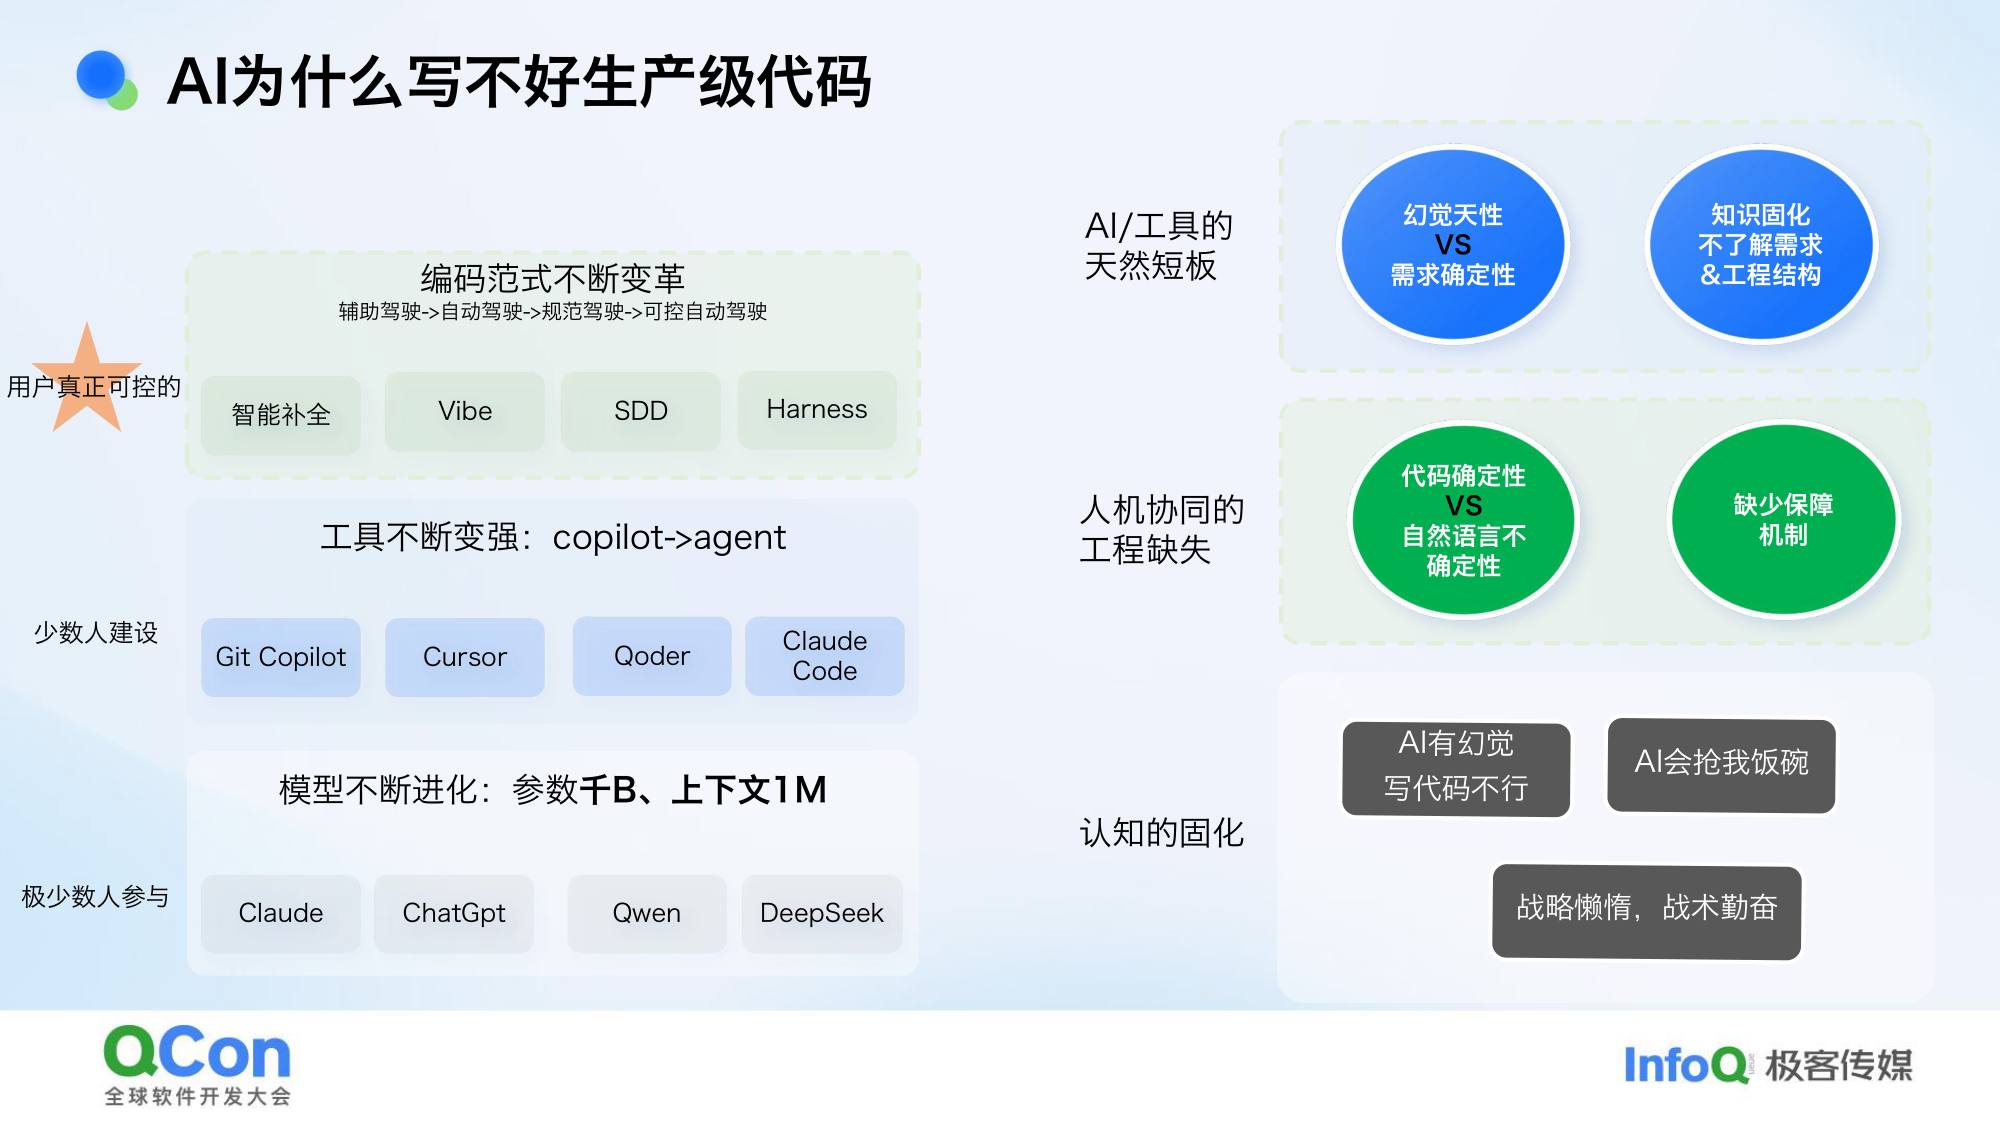Click the green circle 缺少保障机制
Screen dimensions: 2000x1125
pyautogui.click(x=1784, y=520)
